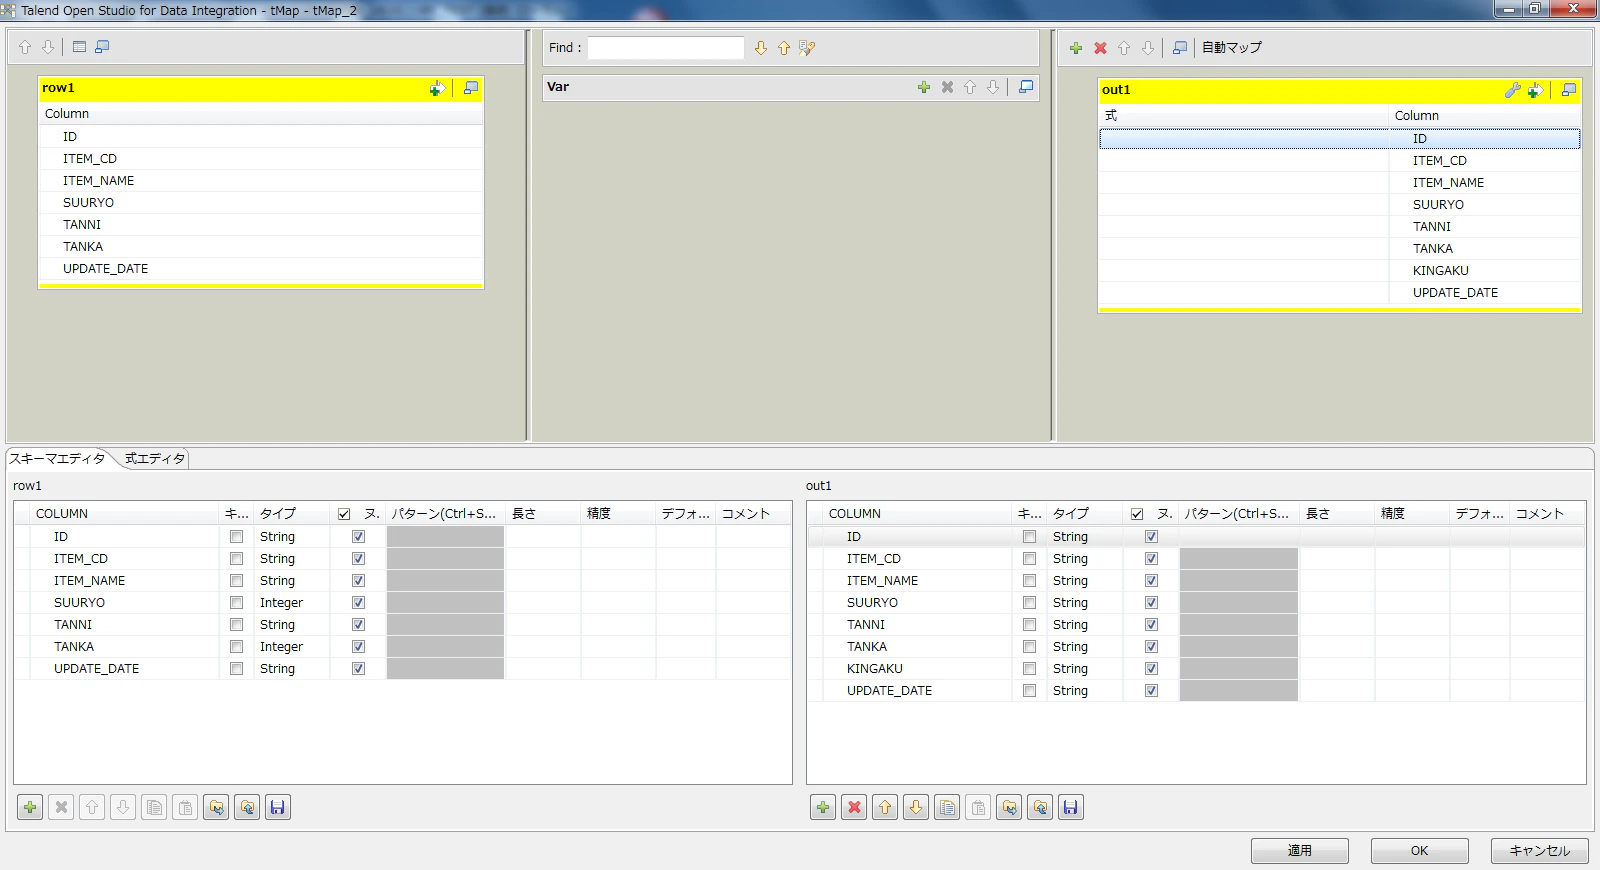Jump to next Find match arrow
Viewport: 1600px width, 870px height.
(761, 48)
